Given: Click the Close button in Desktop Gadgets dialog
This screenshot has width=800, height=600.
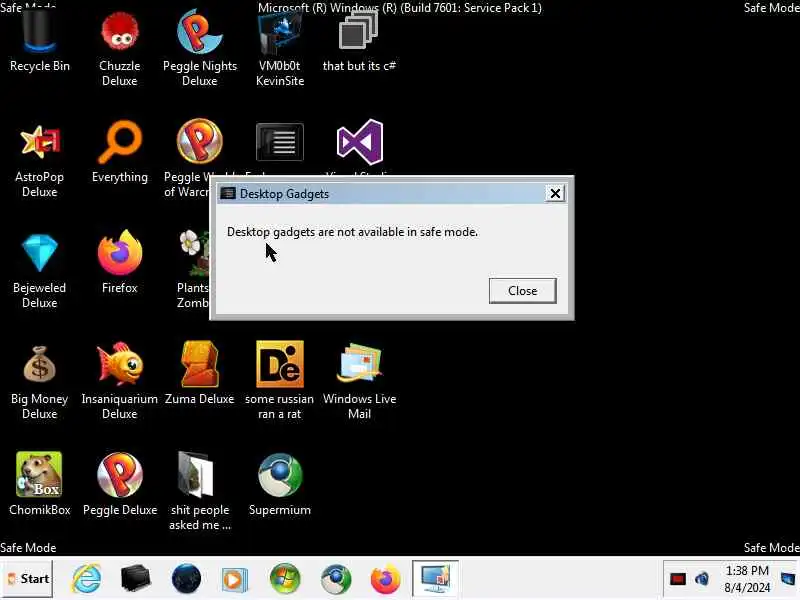Looking at the screenshot, I should 522,291.
